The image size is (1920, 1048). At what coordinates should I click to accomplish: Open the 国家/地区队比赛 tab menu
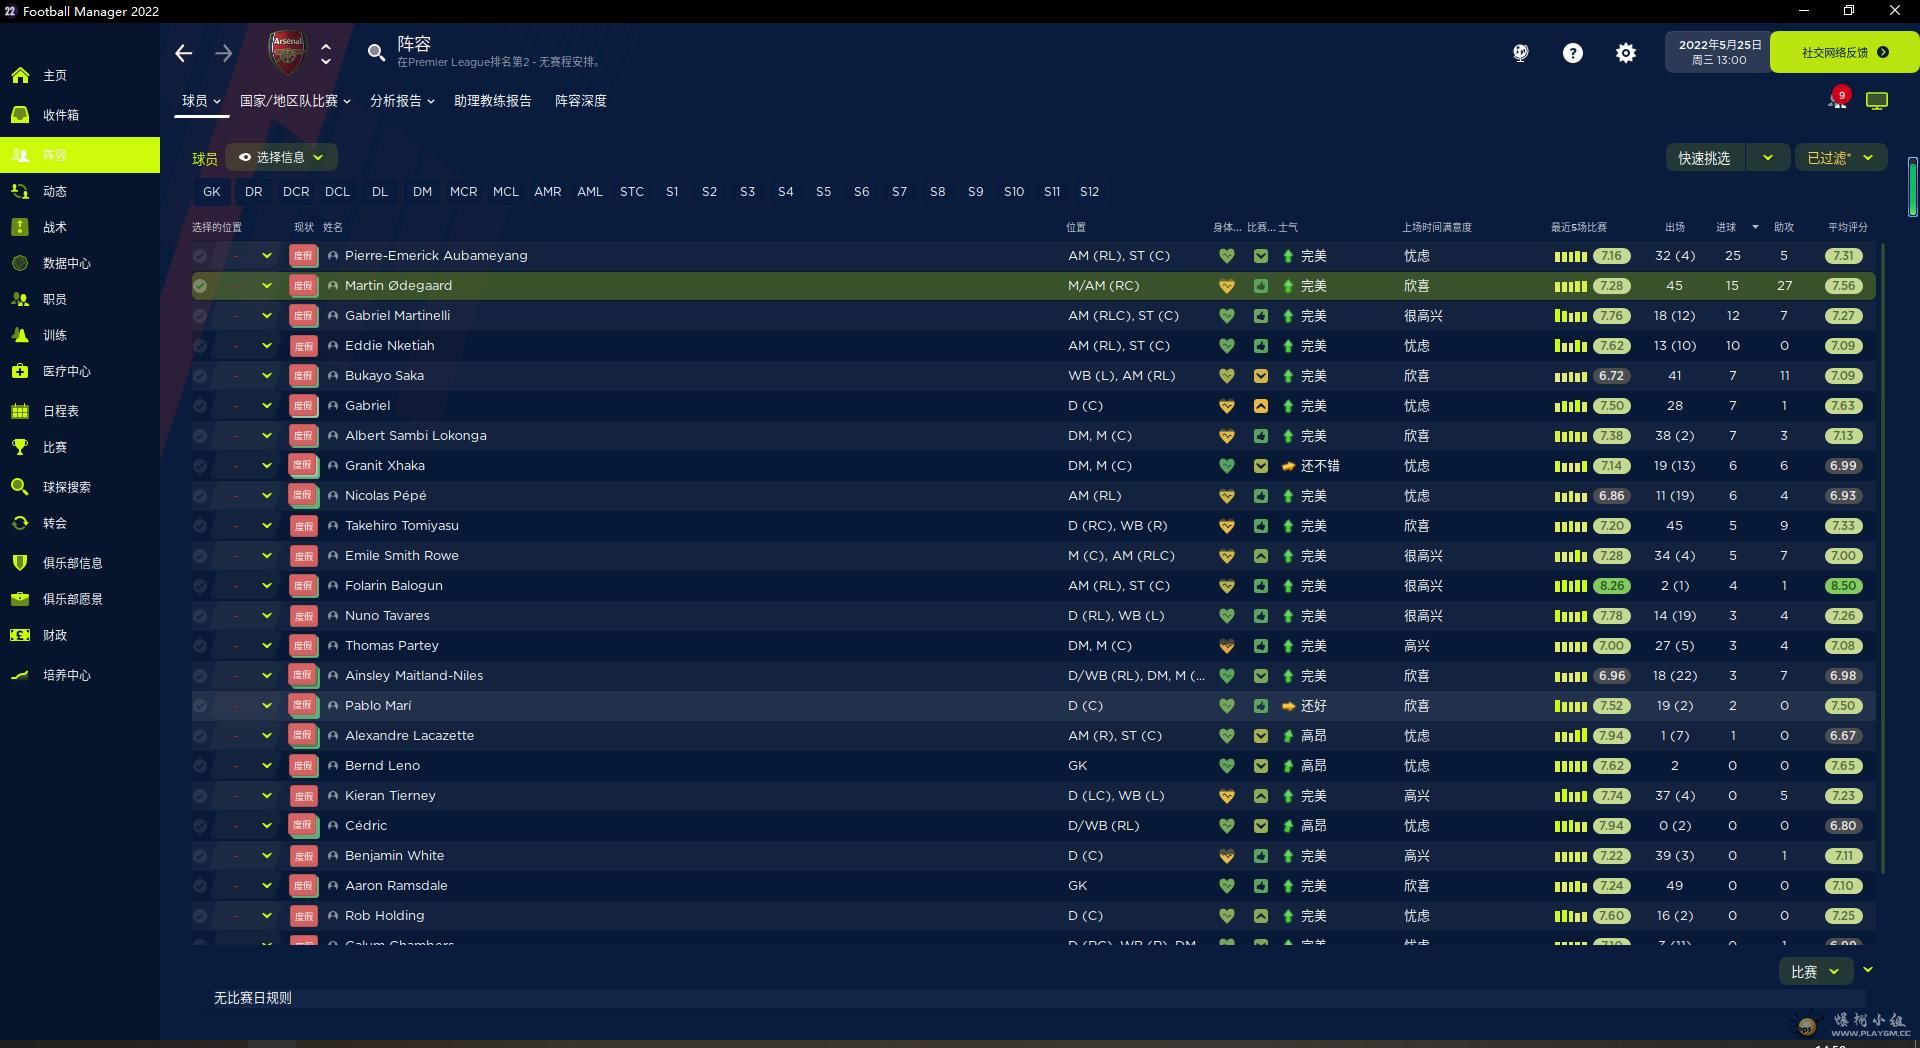(295, 101)
